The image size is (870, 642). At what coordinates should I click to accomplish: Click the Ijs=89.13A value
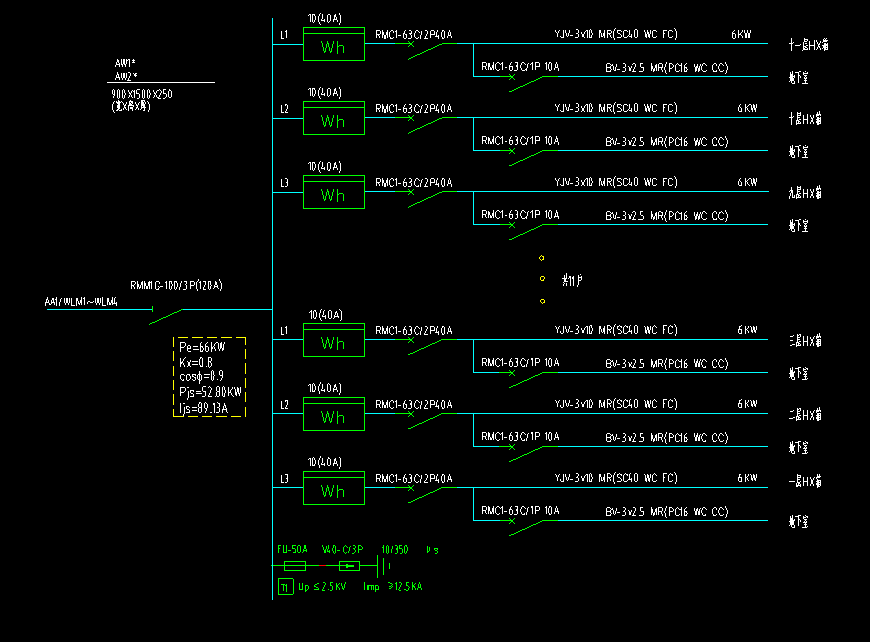coord(203,409)
